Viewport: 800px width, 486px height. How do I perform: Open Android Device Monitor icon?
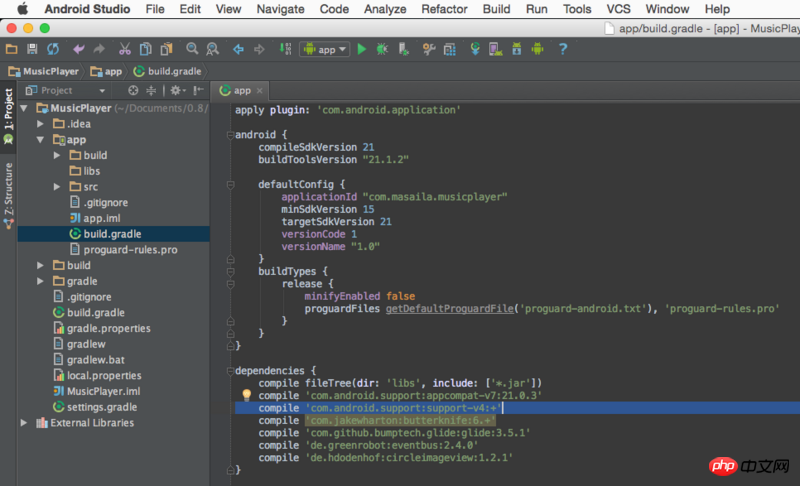point(538,49)
